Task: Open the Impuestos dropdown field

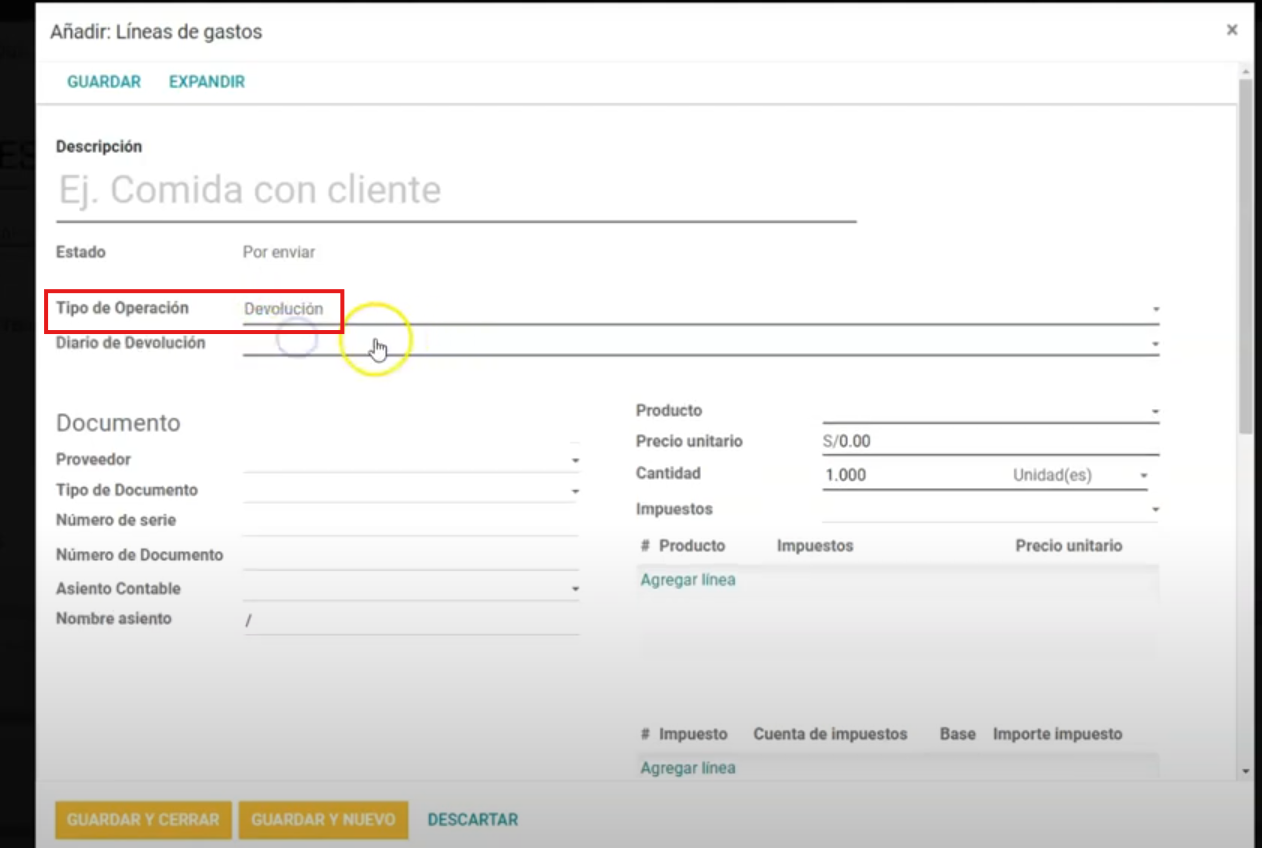Action: pyautogui.click(x=990, y=510)
